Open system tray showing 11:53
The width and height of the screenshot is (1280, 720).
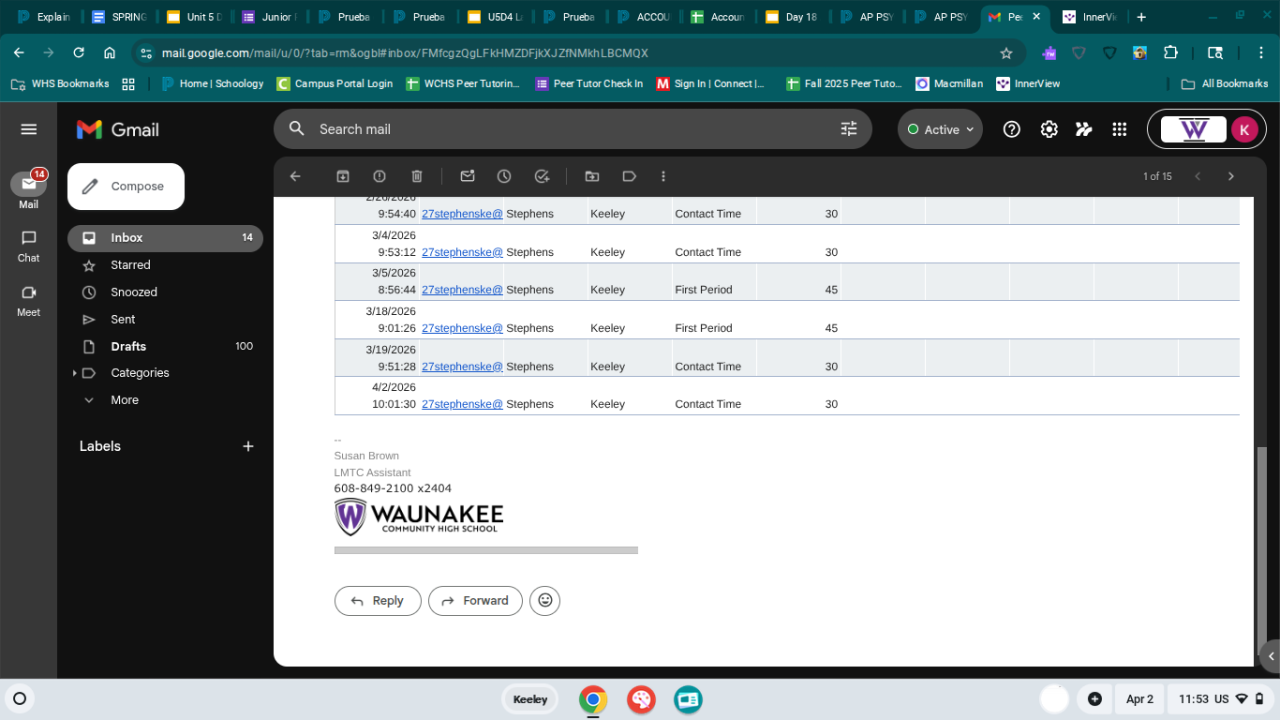pyautogui.click(x=1220, y=699)
